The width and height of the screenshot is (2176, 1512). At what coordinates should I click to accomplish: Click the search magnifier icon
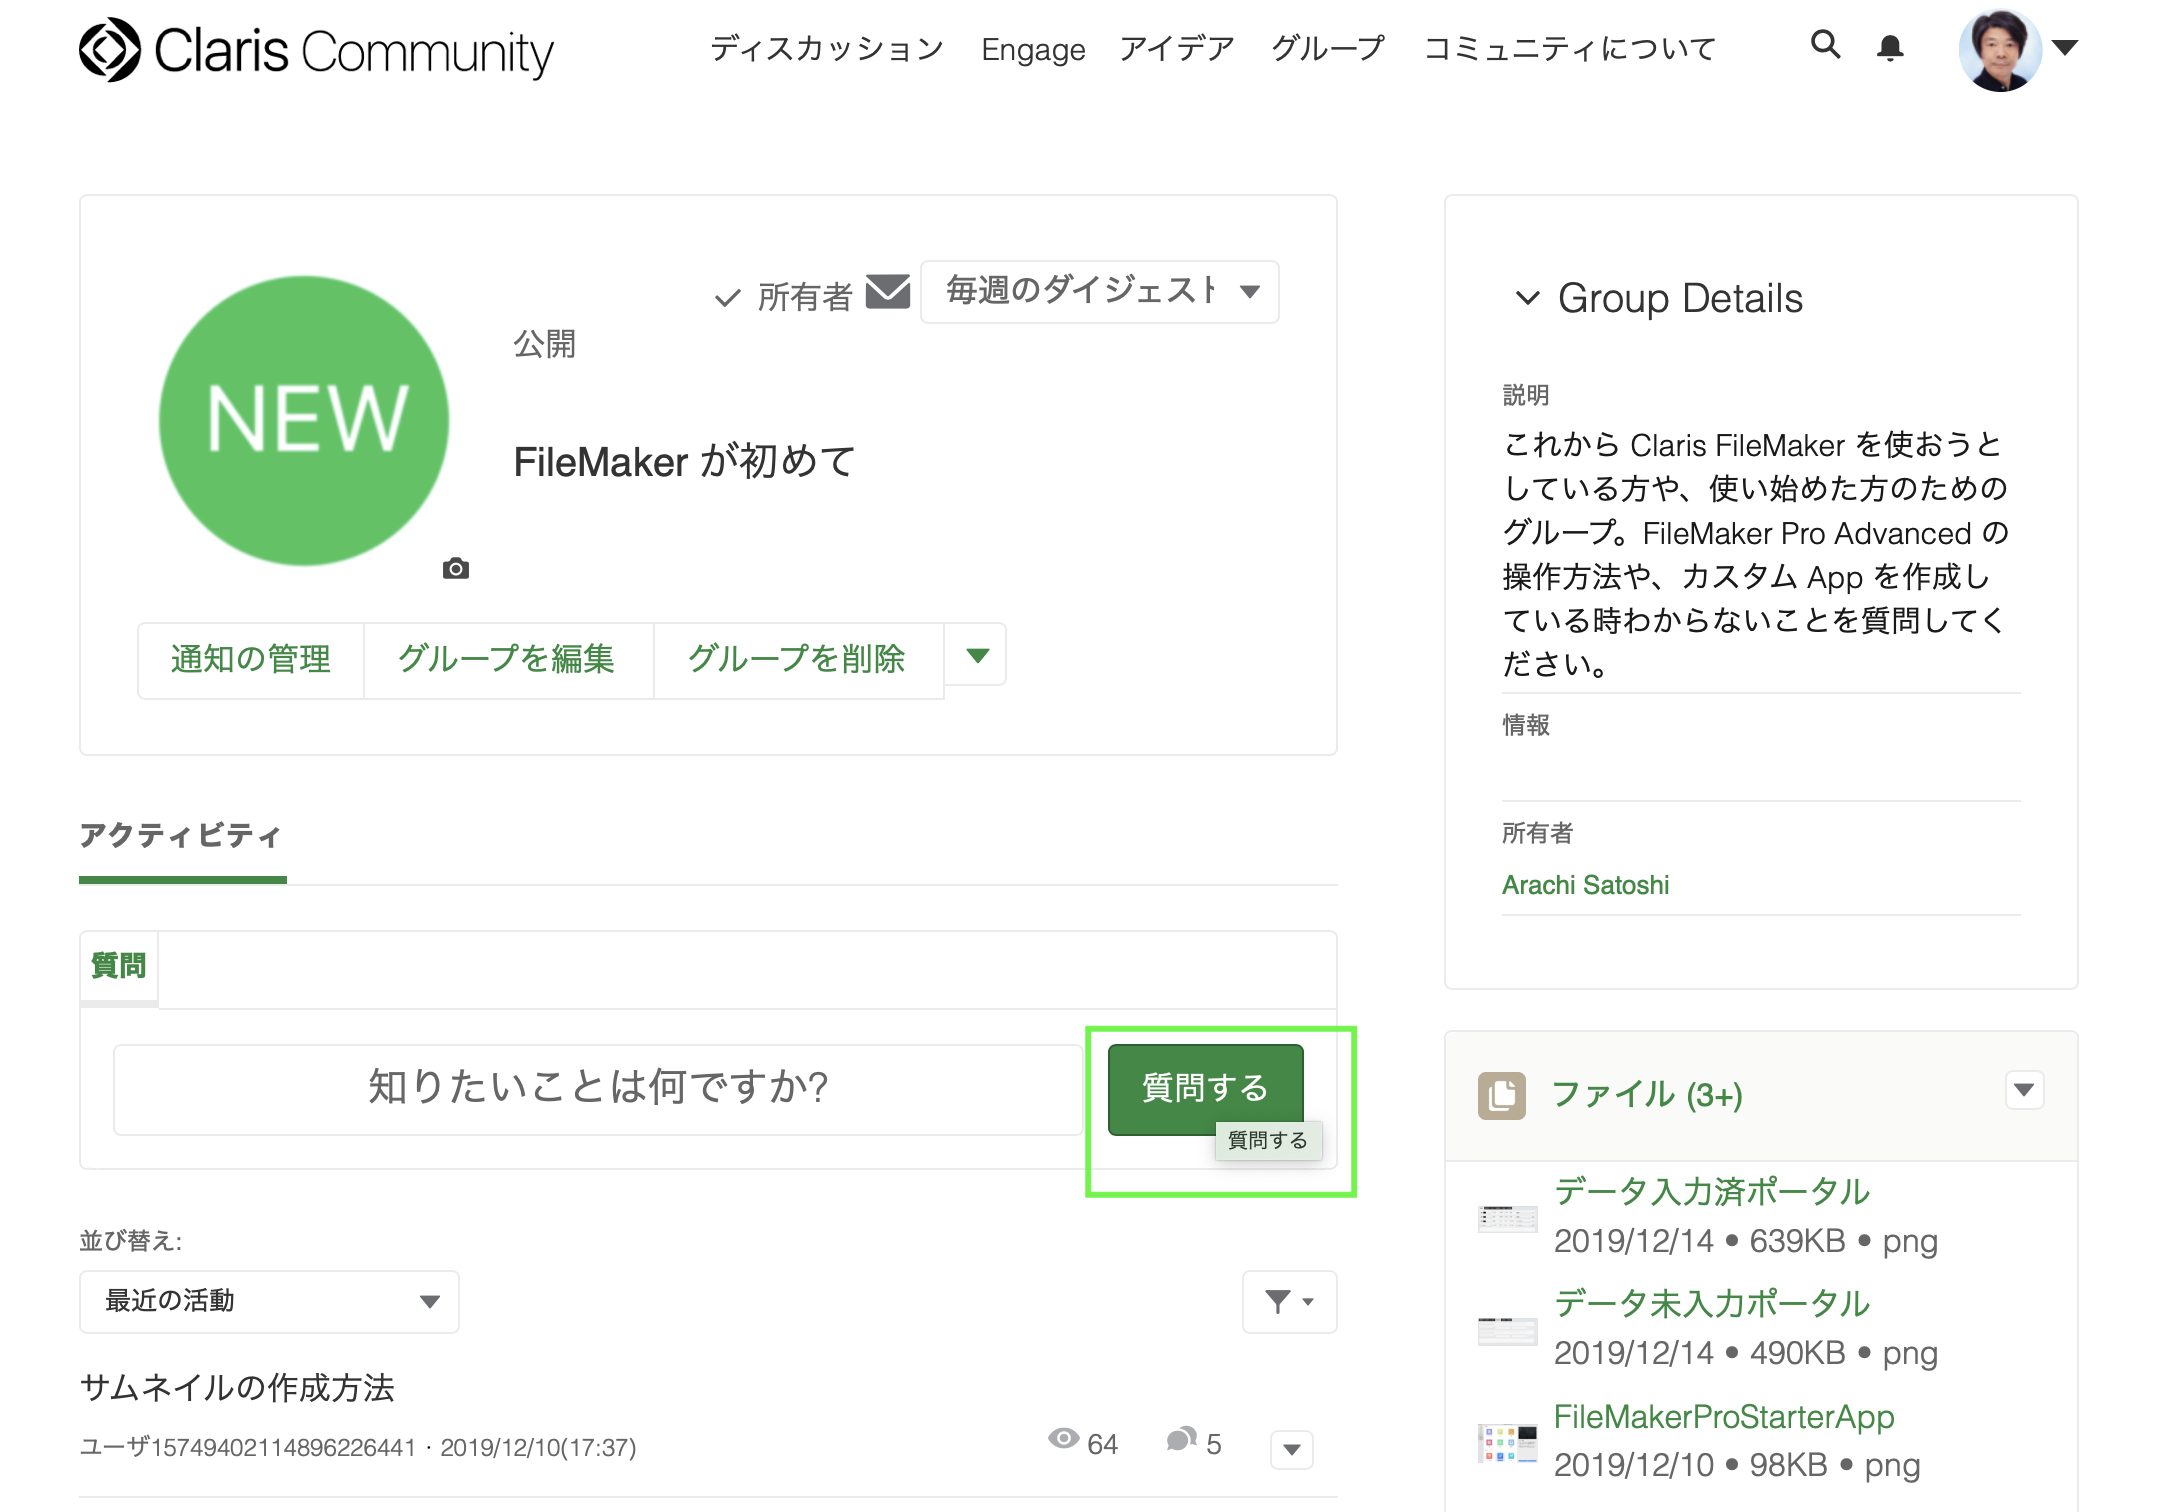[x=1825, y=45]
